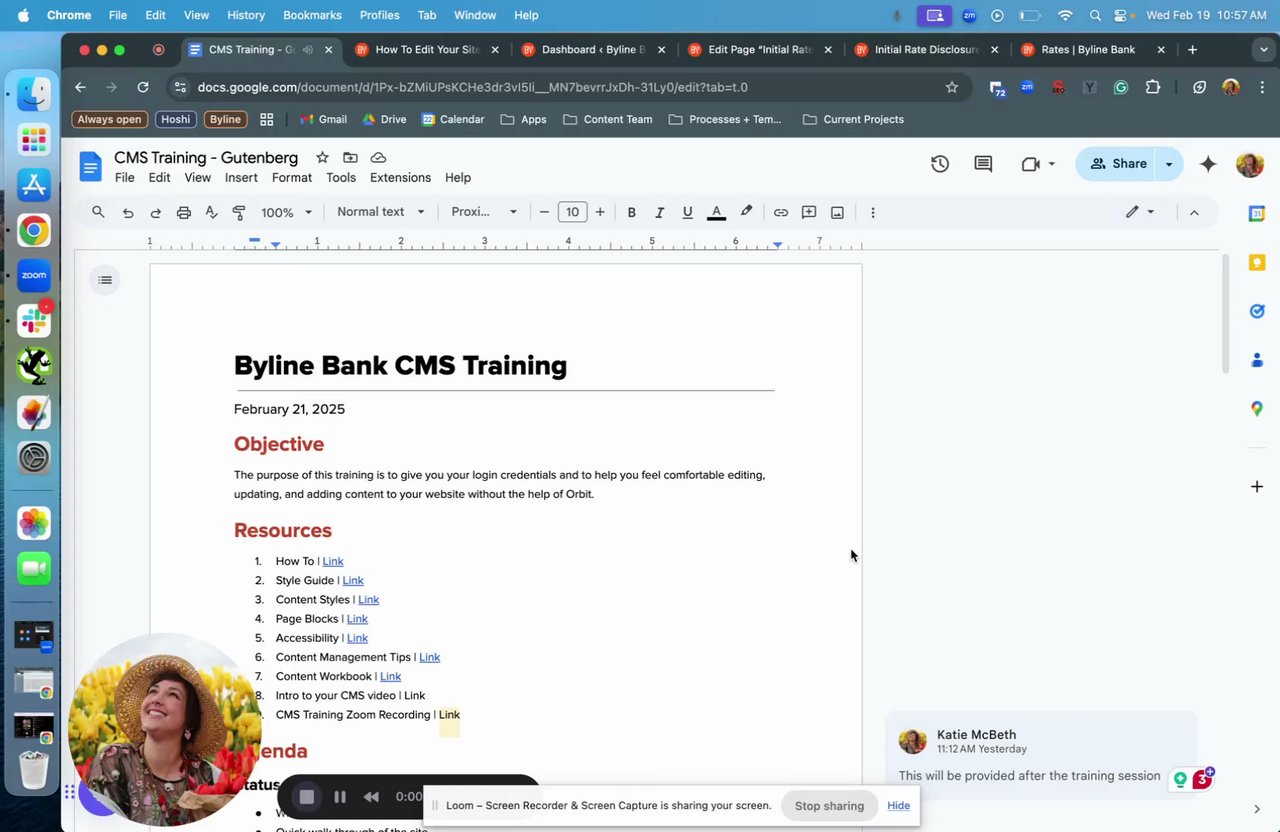The image size is (1280, 832).
Task: Pause the Loom recording
Action: click(x=340, y=797)
